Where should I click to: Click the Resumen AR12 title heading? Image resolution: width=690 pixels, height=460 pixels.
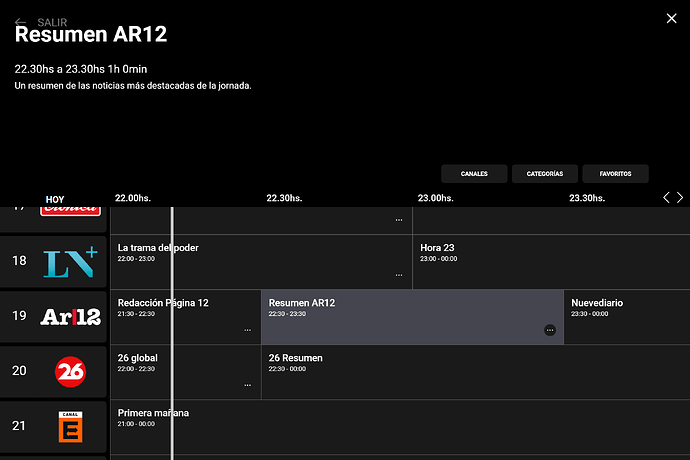tap(91, 34)
